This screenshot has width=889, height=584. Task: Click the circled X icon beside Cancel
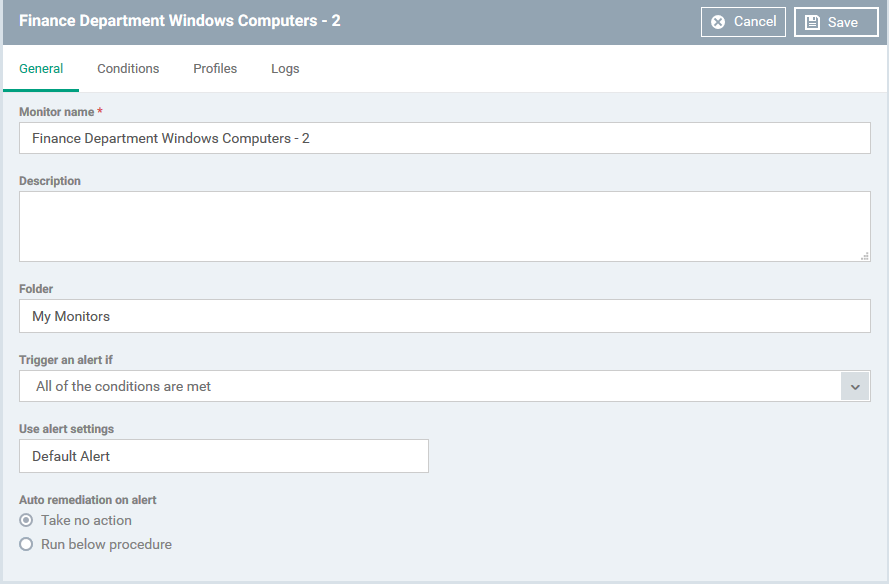(x=718, y=22)
